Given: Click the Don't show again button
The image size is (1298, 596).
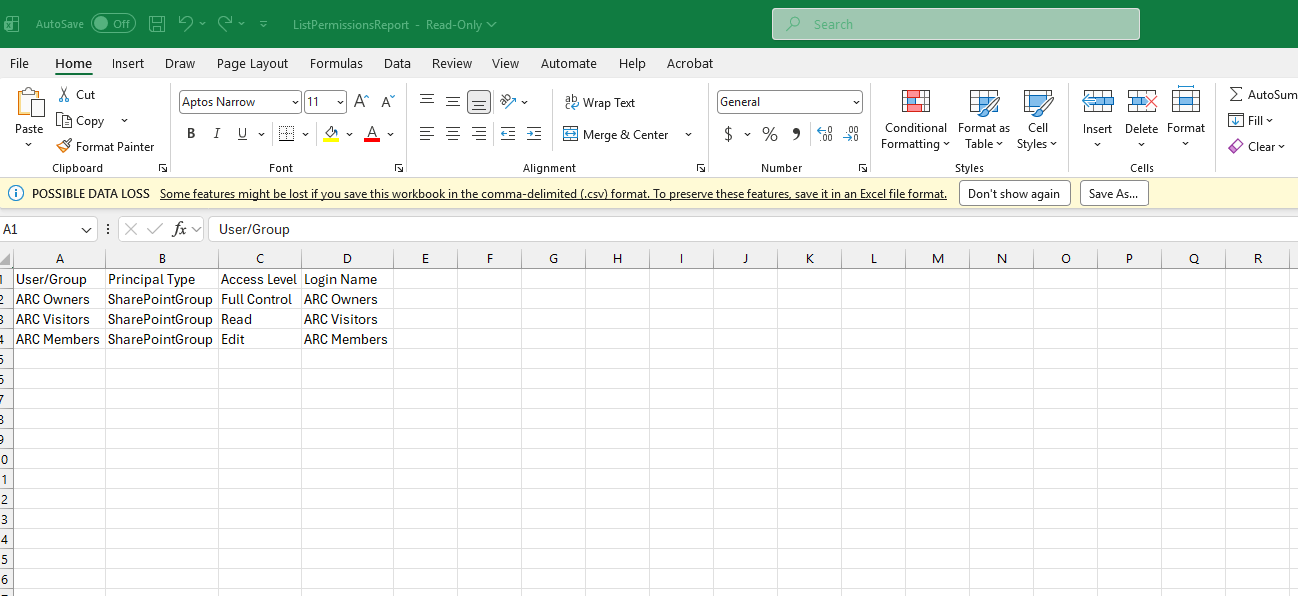Looking at the screenshot, I should point(1014,194).
